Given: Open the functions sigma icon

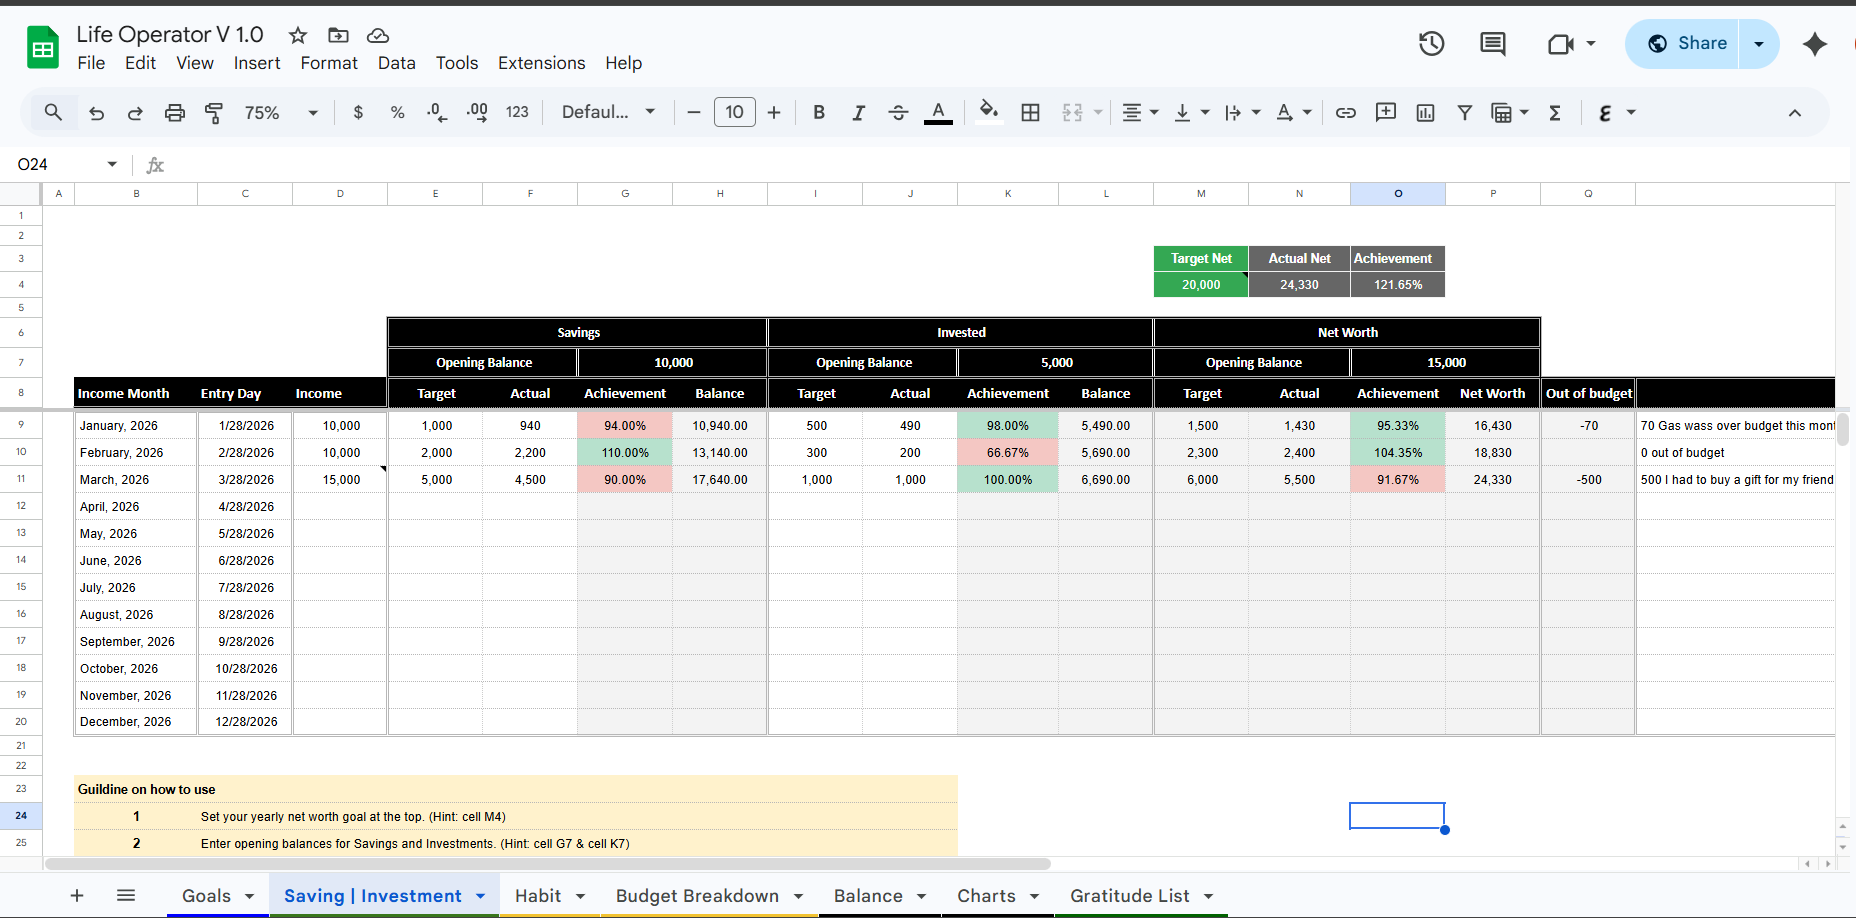Looking at the screenshot, I should (1555, 113).
